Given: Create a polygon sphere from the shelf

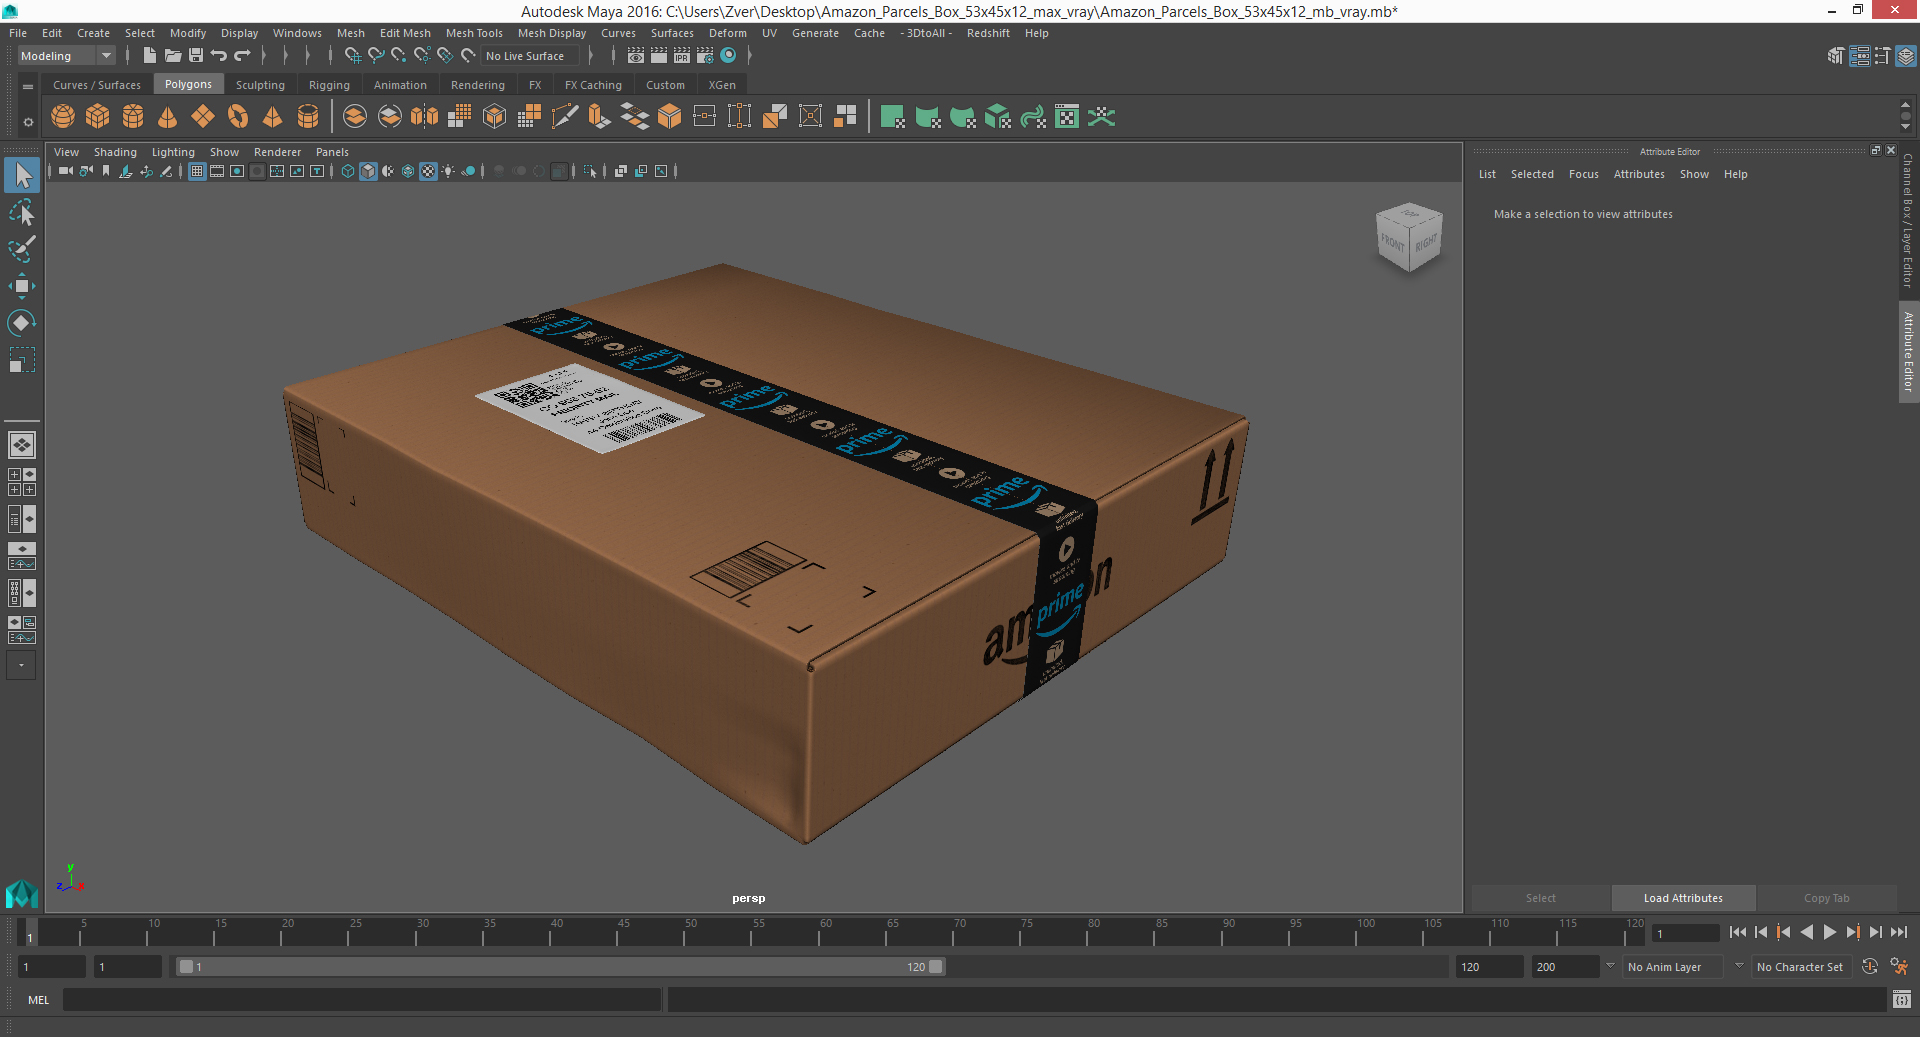Looking at the screenshot, I should [x=63, y=117].
